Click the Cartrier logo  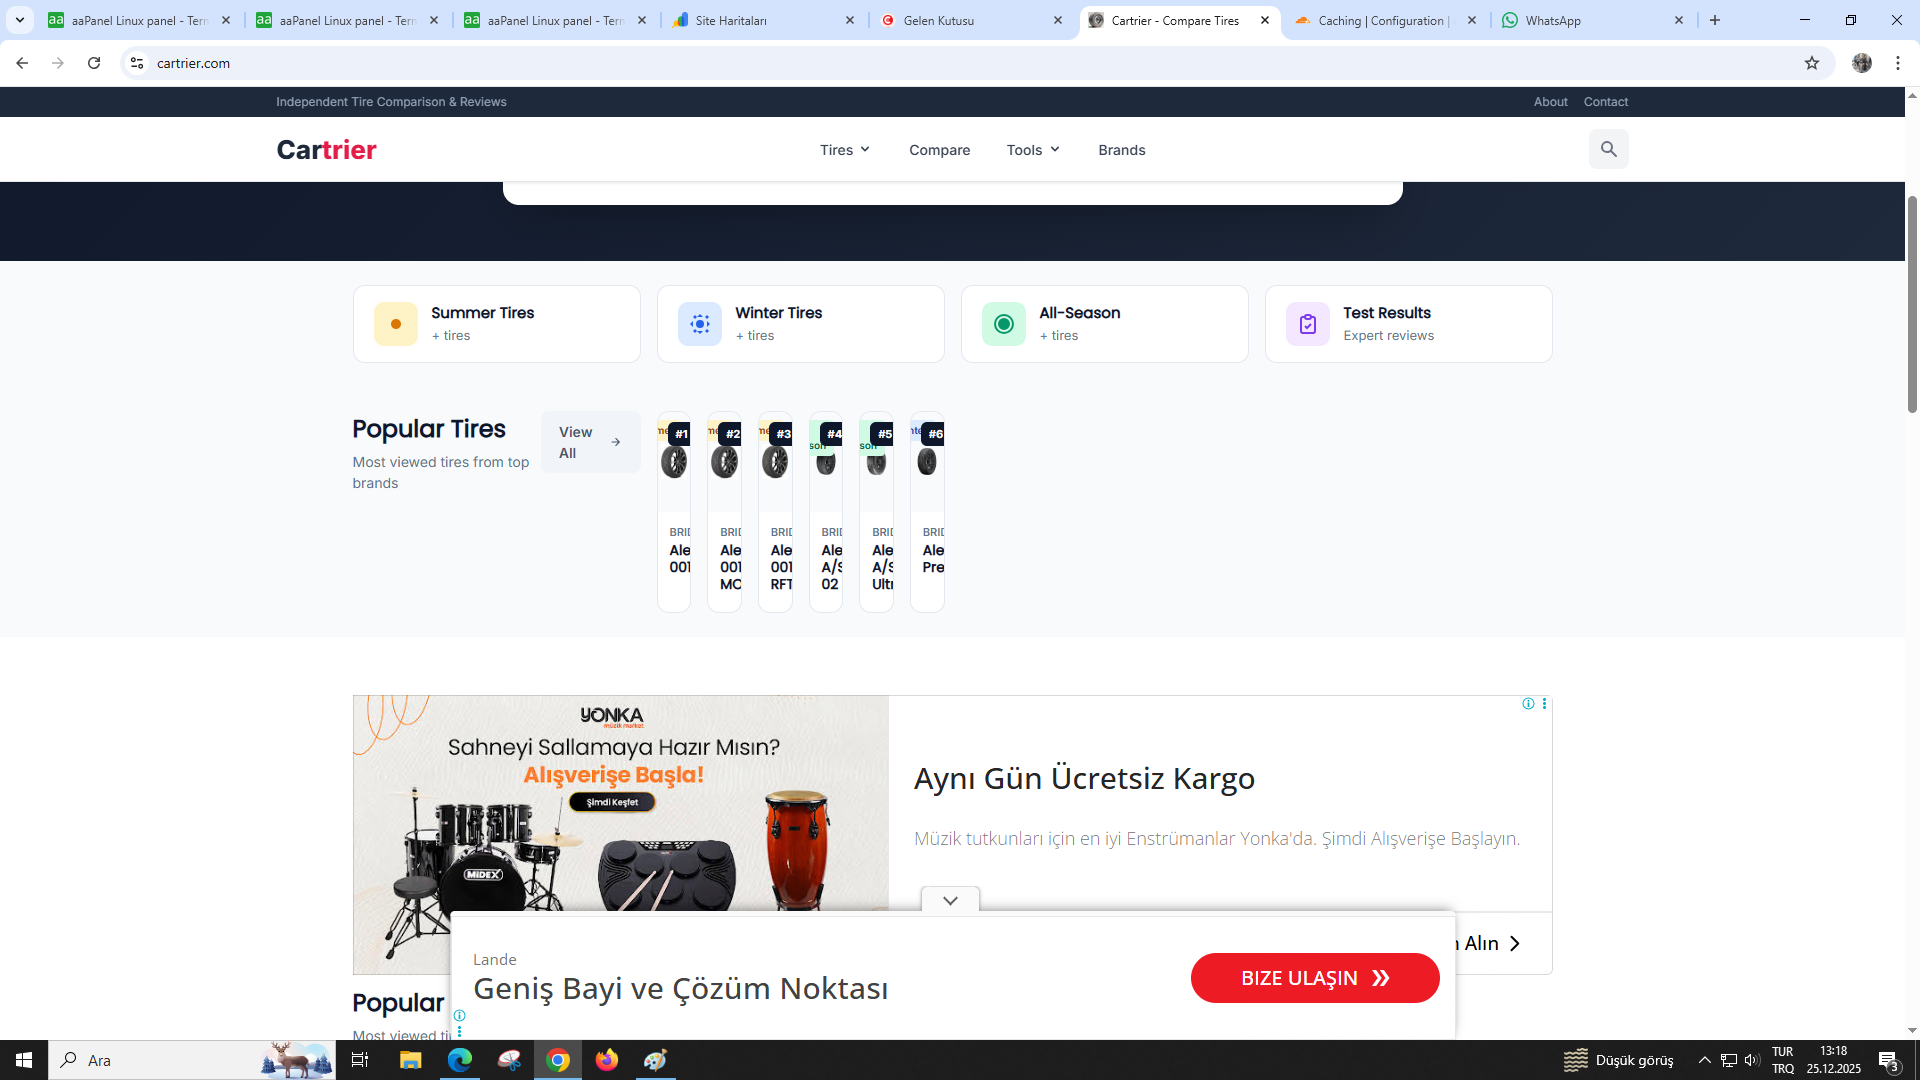(326, 150)
